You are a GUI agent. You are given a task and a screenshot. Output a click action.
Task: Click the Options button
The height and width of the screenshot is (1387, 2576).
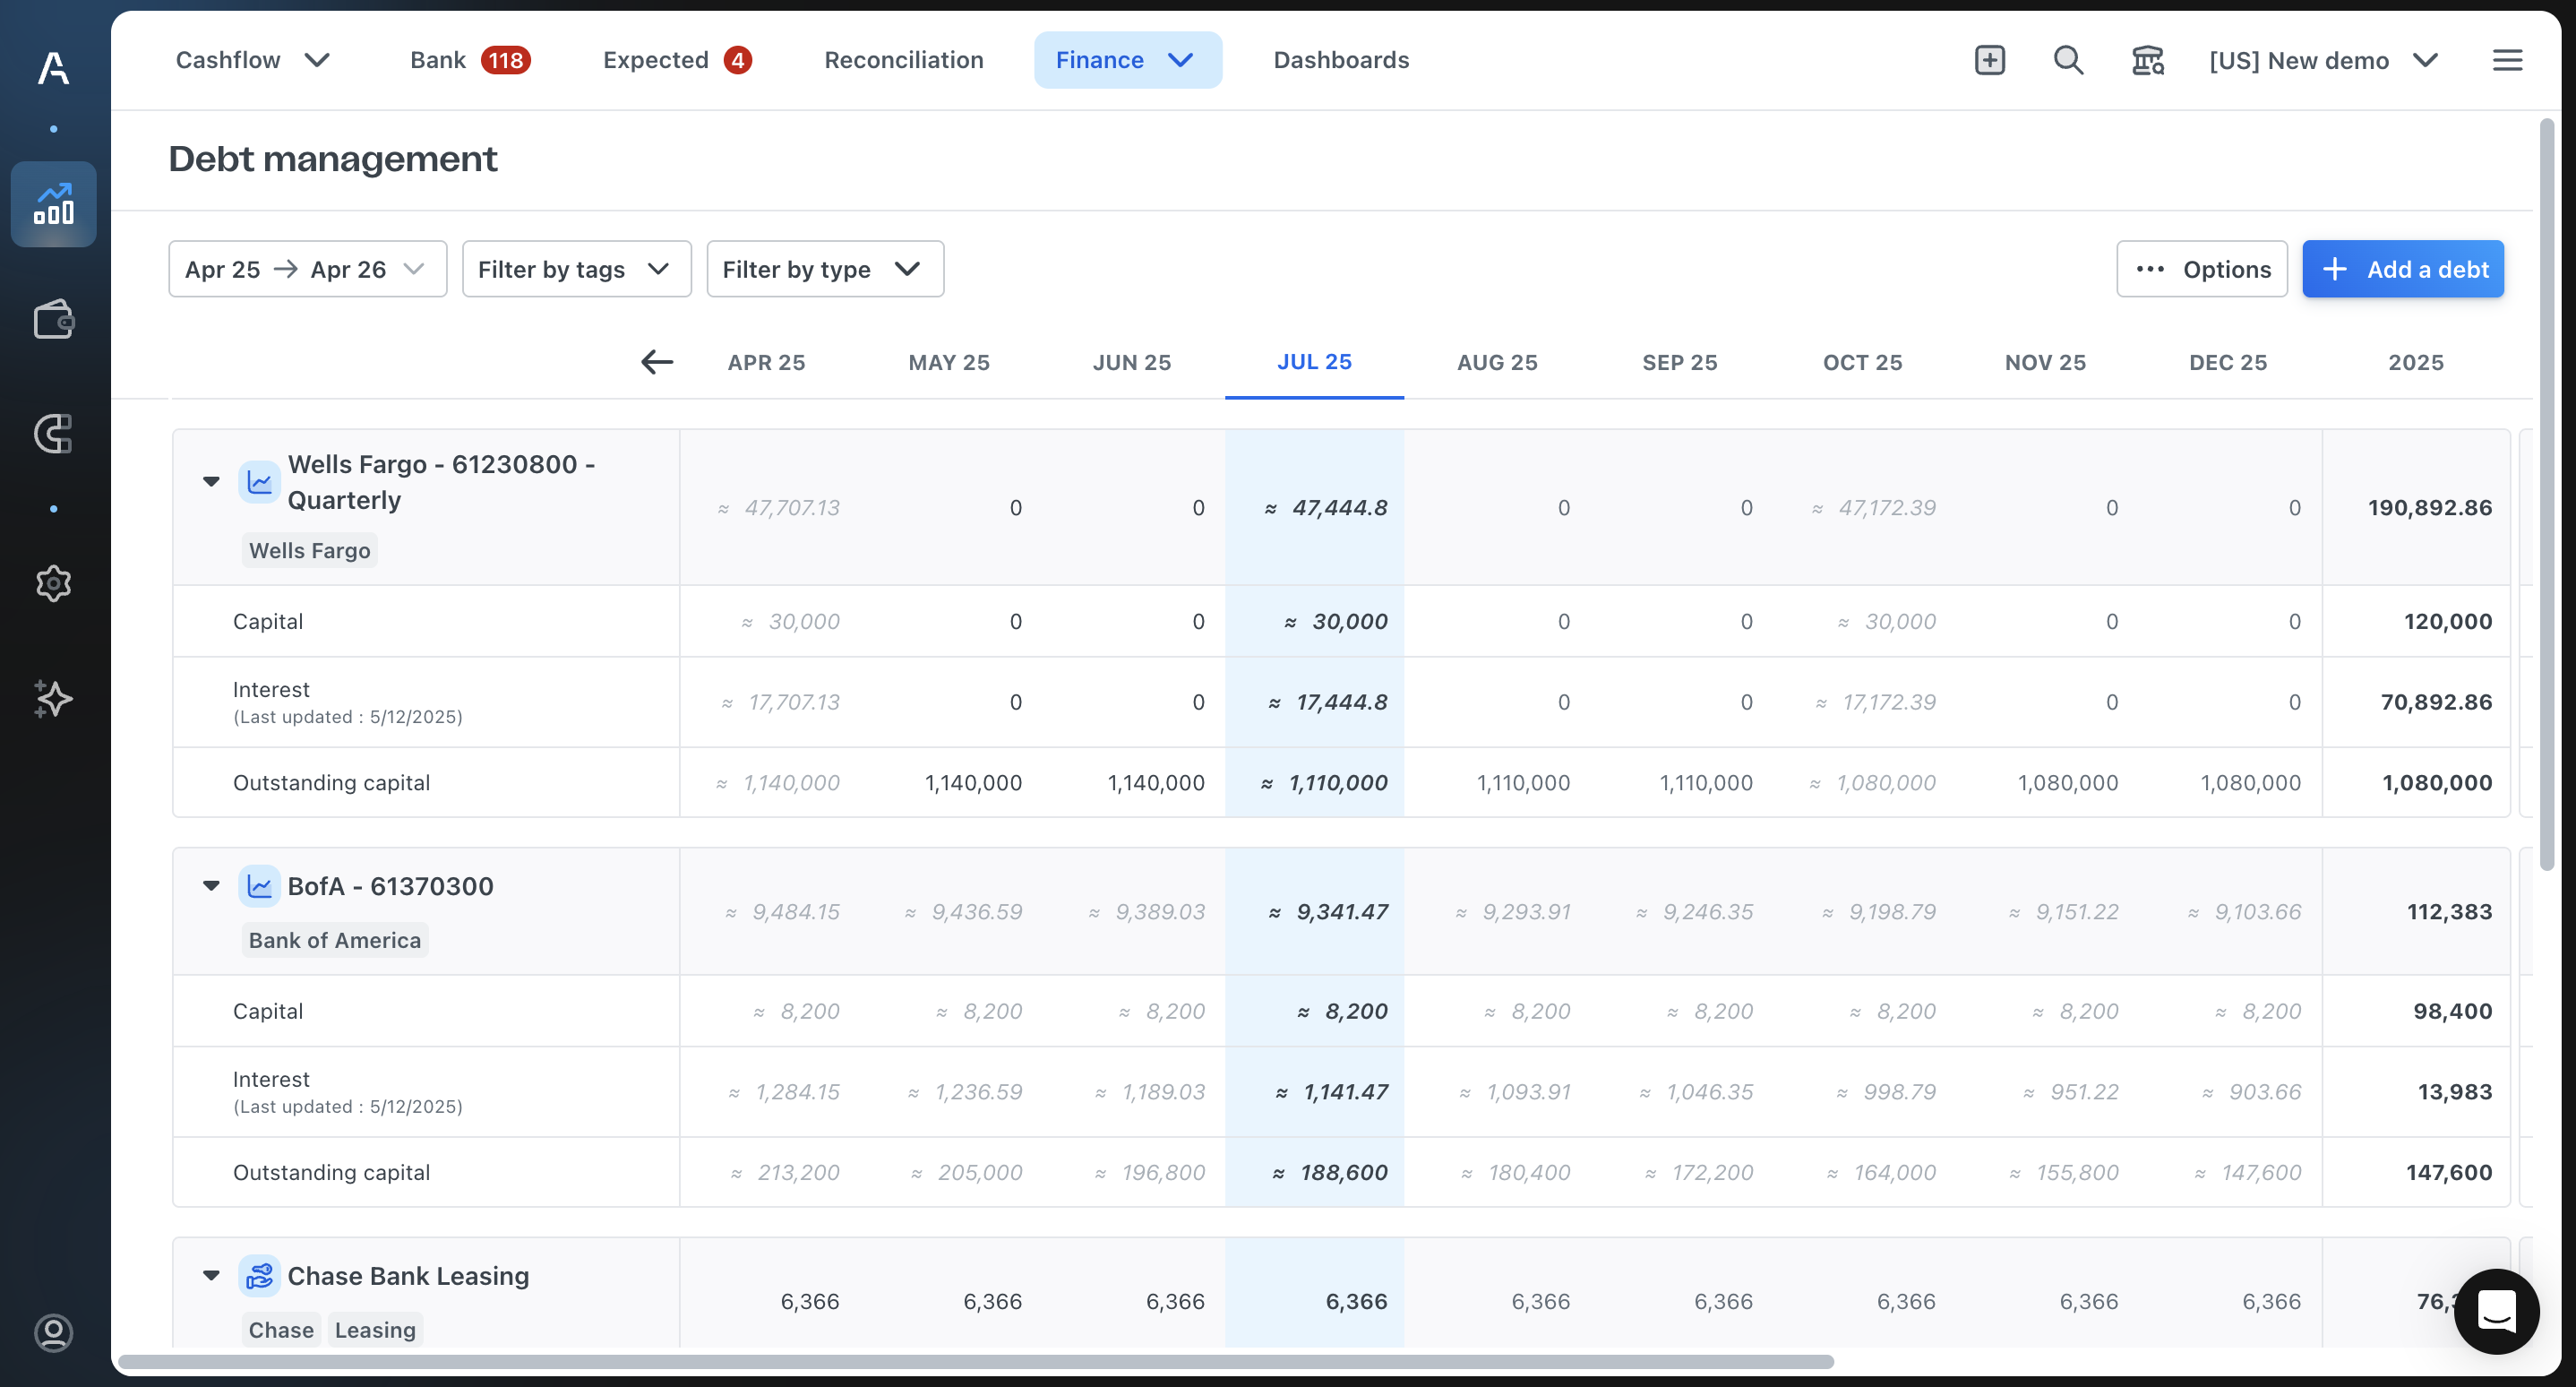pyautogui.click(x=2201, y=269)
